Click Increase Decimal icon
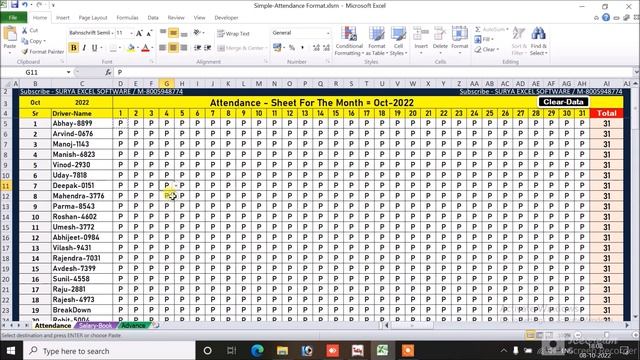This screenshot has height=360, width=640. click(316, 48)
